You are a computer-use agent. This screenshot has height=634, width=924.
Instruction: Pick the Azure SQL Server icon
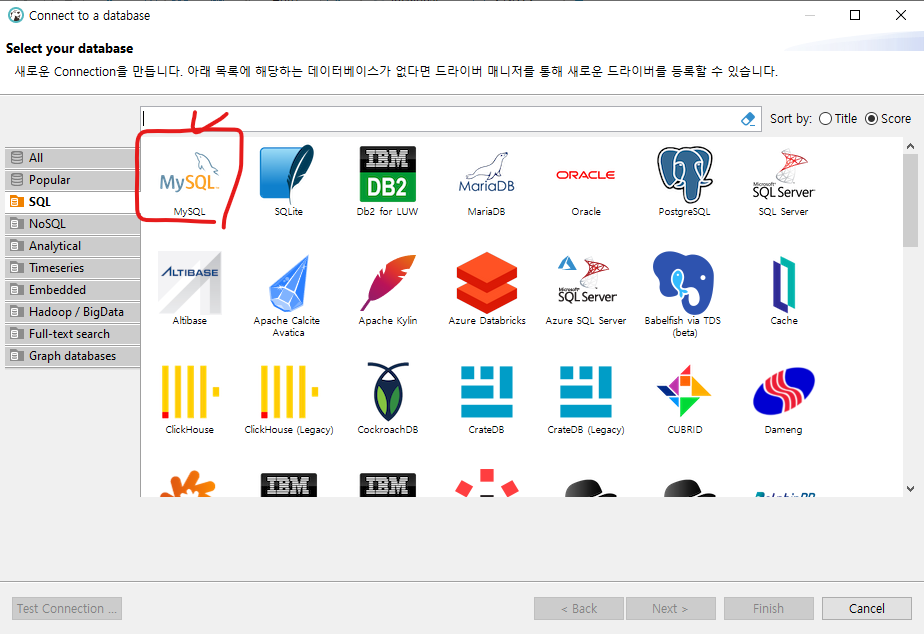586,282
